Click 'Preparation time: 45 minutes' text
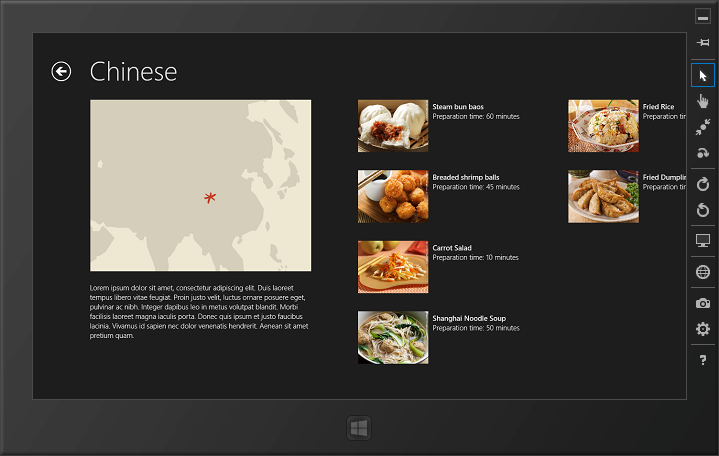This screenshot has width=719, height=456. (476, 187)
